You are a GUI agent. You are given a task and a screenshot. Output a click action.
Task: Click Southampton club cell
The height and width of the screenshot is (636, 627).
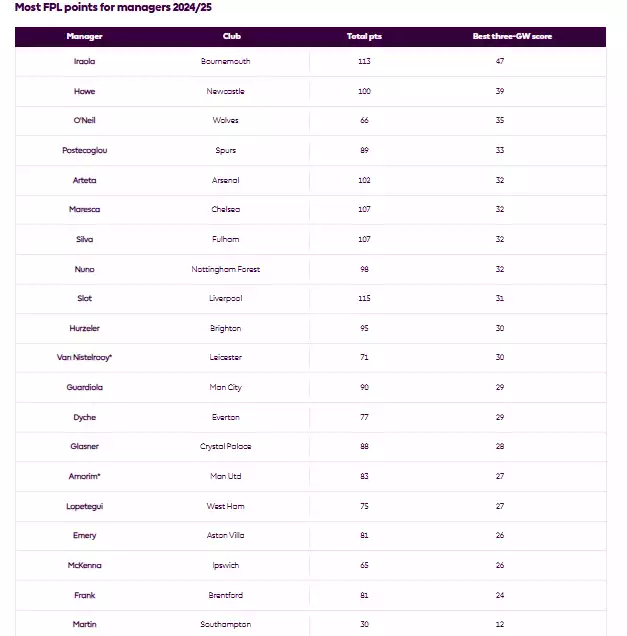(x=225, y=625)
